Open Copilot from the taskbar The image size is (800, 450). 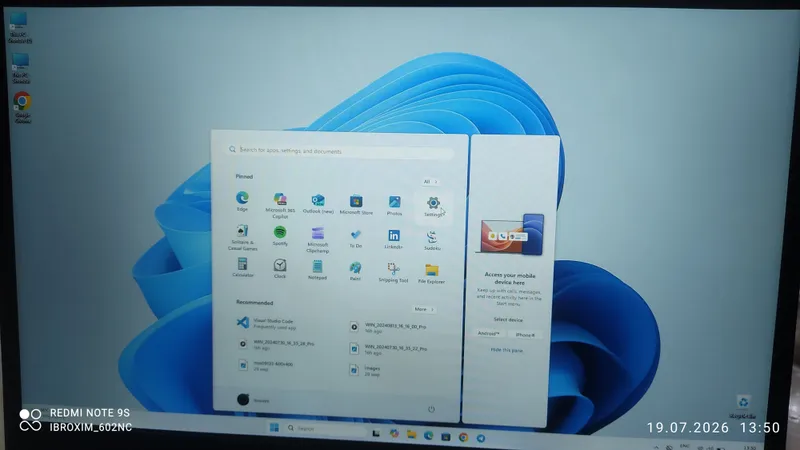394,434
